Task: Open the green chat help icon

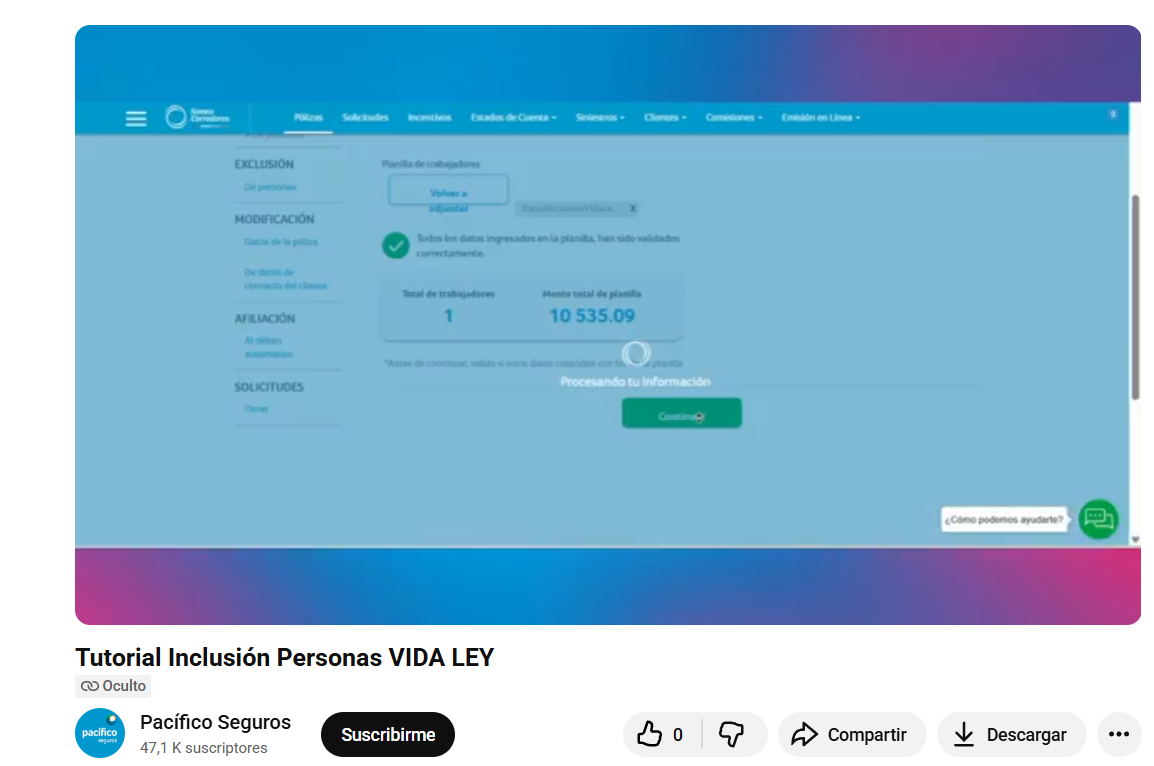Action: pyautogui.click(x=1098, y=519)
